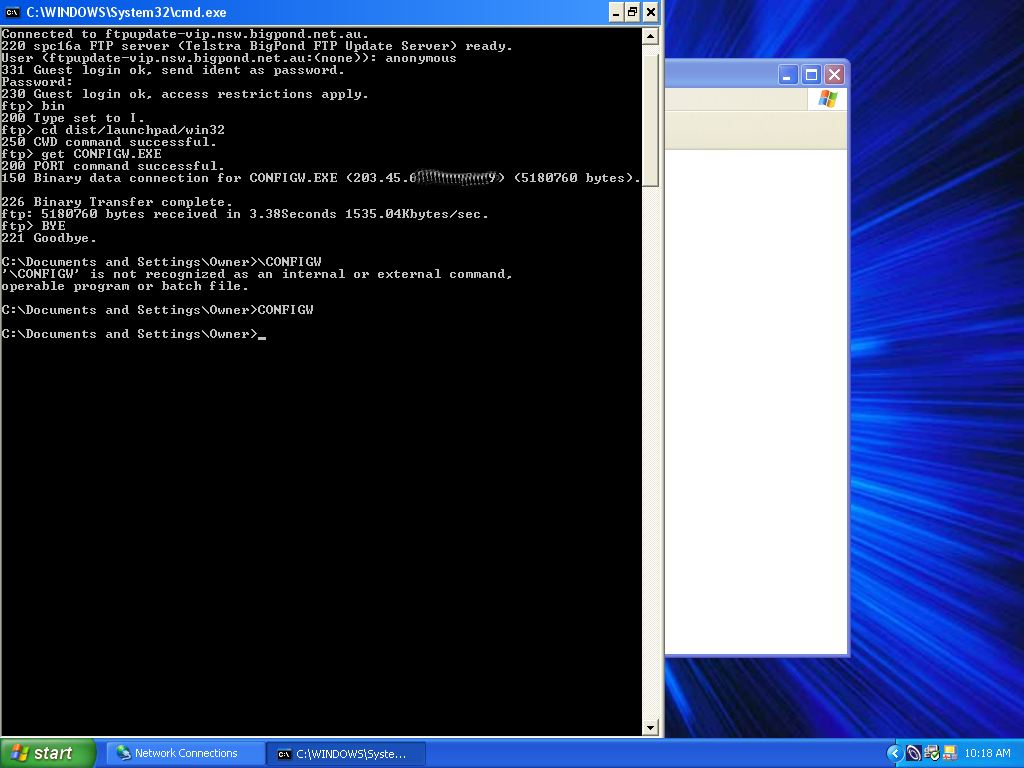
Task: Click the line '331 Guest login ok, send ident as password.'
Action: 173,70
